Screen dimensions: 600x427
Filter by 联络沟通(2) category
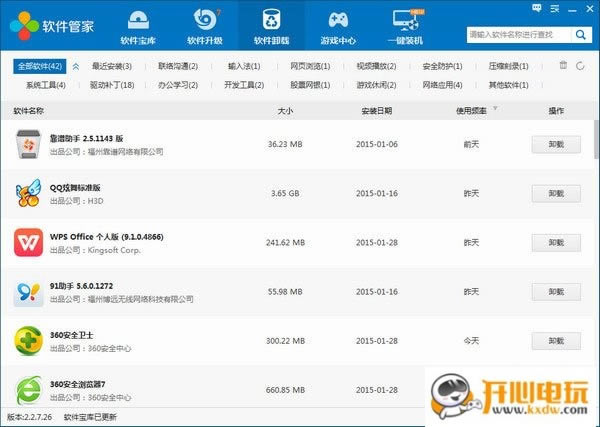click(x=178, y=66)
